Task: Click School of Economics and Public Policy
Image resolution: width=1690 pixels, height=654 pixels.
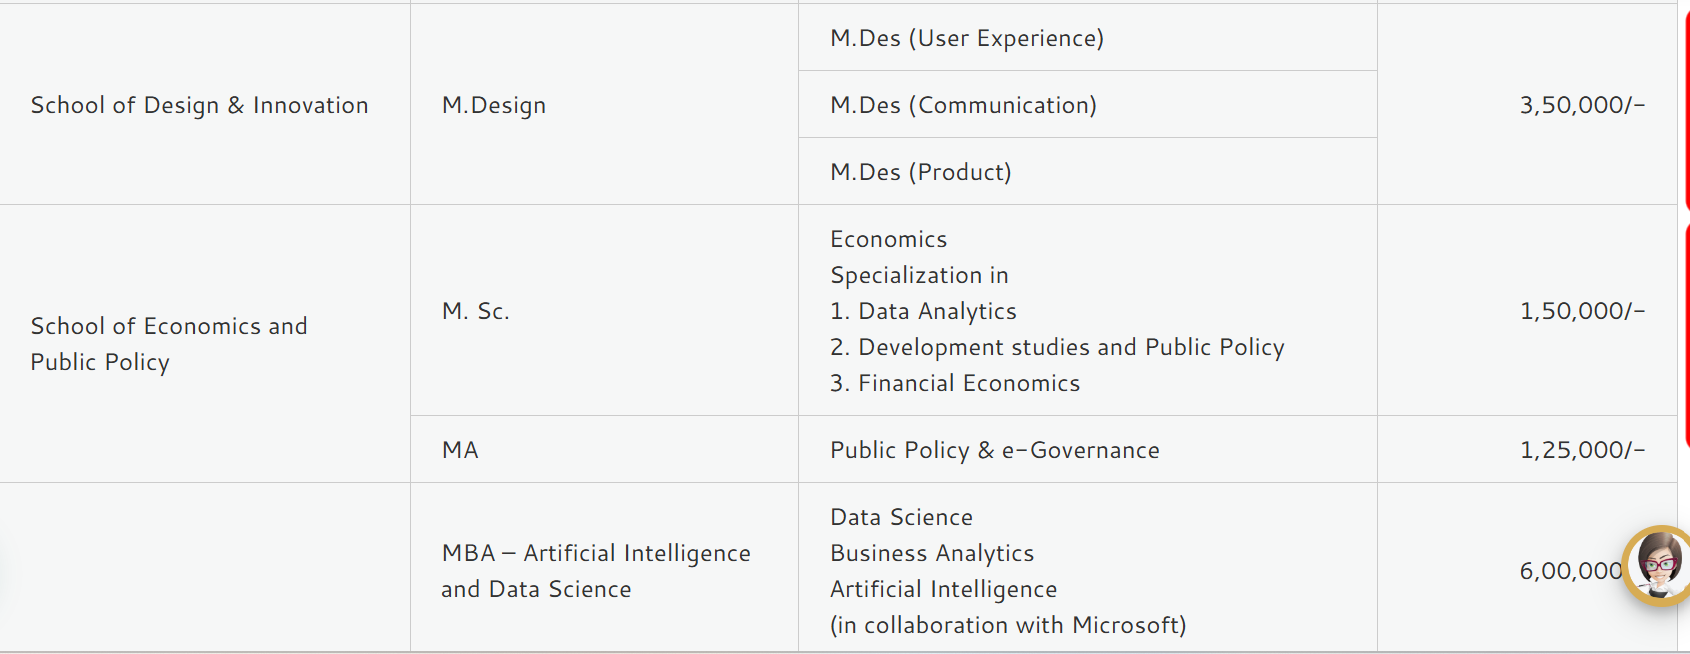Action: 169,344
